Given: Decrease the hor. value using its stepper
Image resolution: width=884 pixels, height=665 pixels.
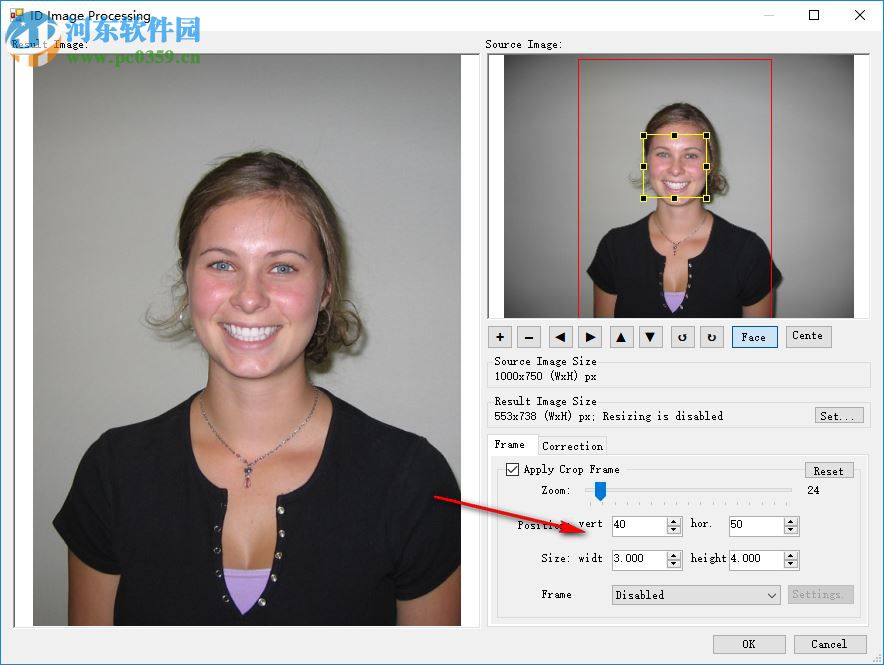Looking at the screenshot, I should (792, 529).
